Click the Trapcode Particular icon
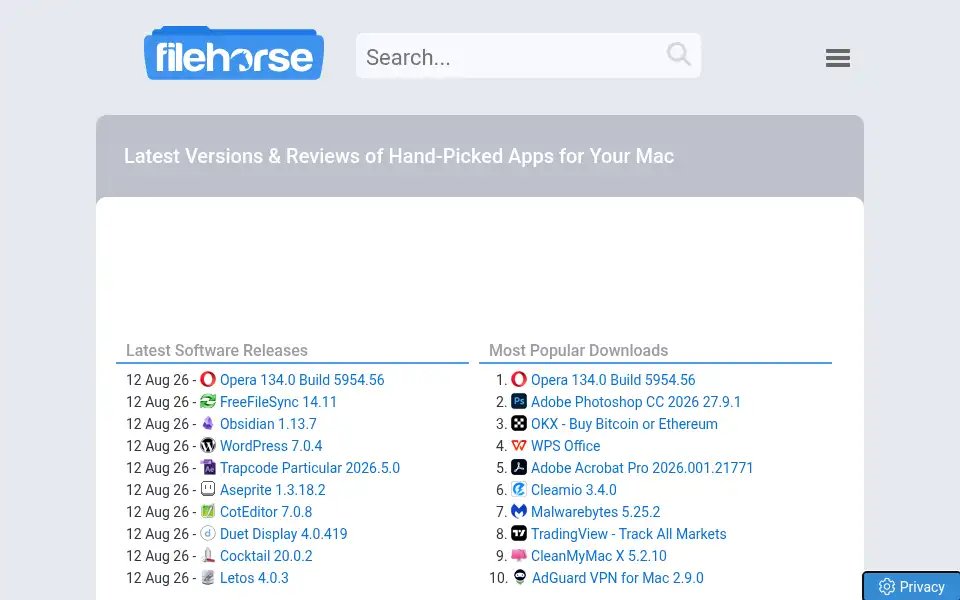 tap(208, 467)
